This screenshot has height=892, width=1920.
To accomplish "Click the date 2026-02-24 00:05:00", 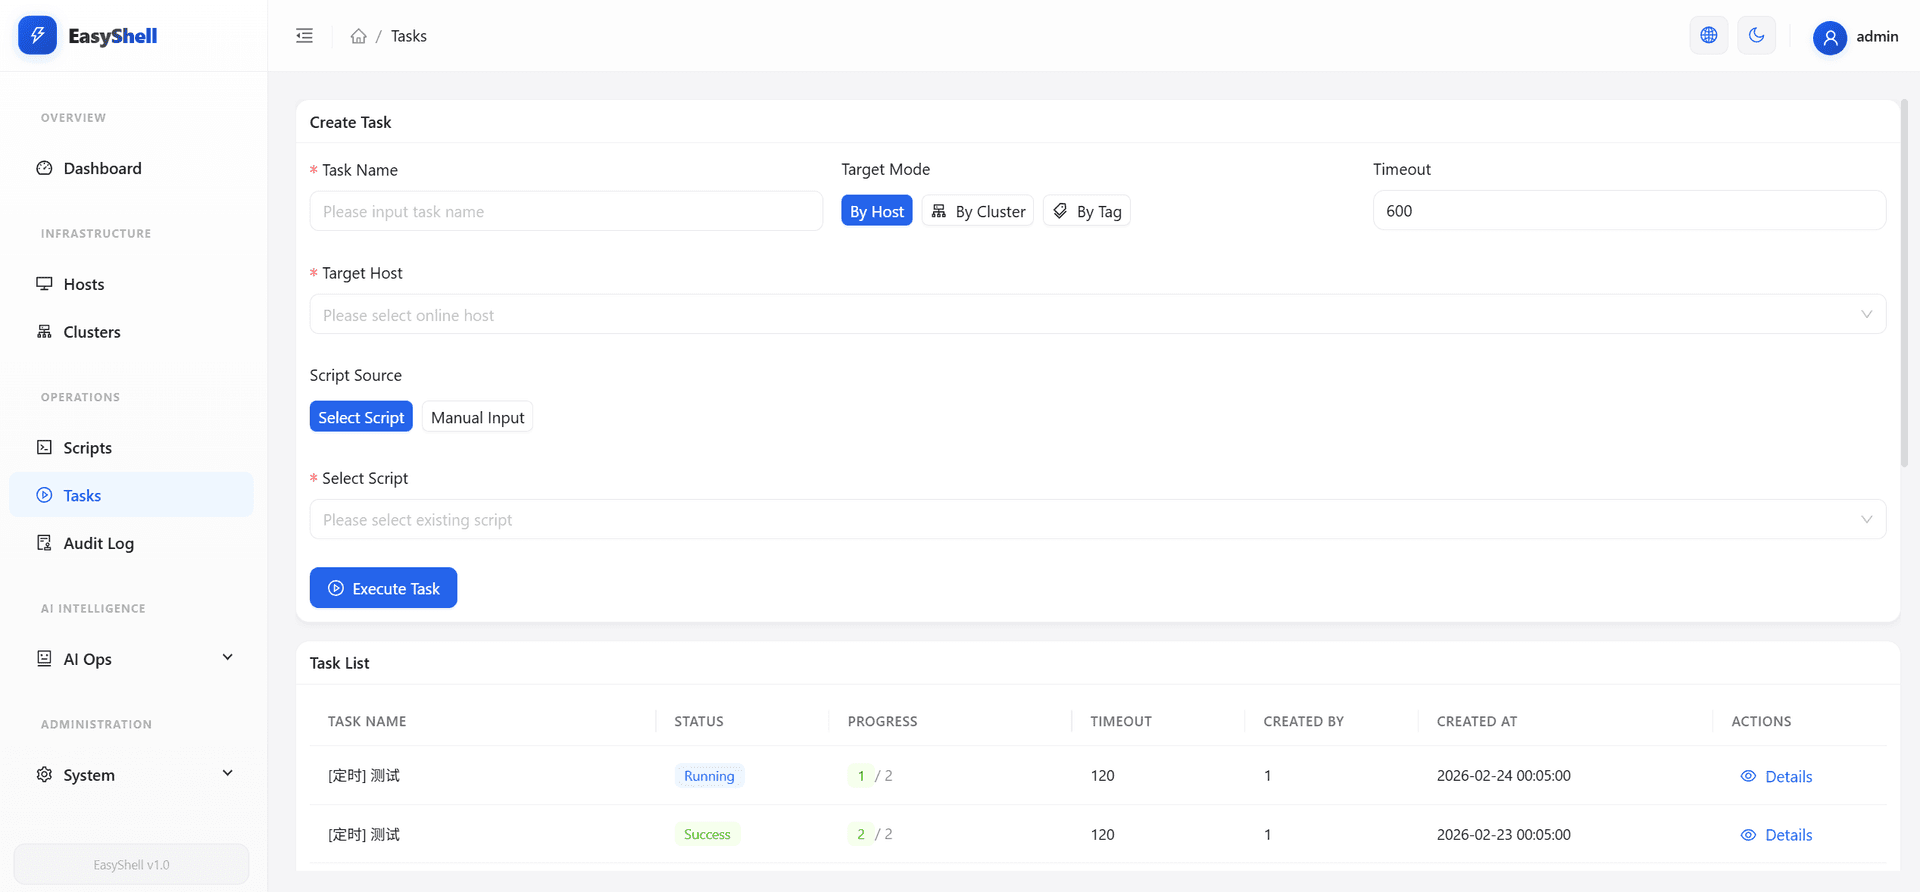I will click(1504, 776).
